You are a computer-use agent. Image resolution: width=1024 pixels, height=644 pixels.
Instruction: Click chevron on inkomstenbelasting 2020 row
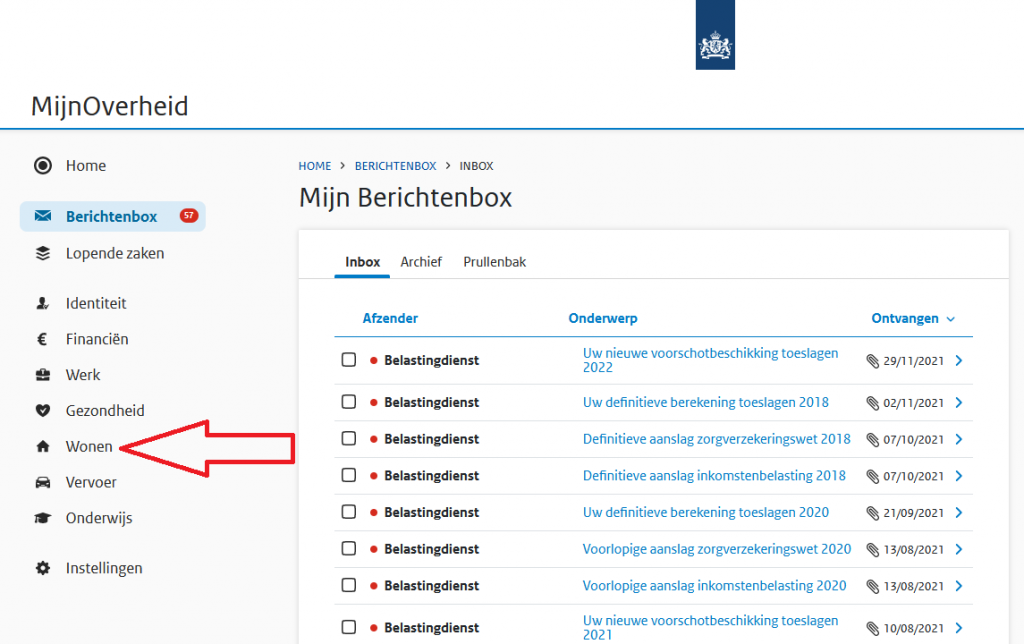click(959, 585)
